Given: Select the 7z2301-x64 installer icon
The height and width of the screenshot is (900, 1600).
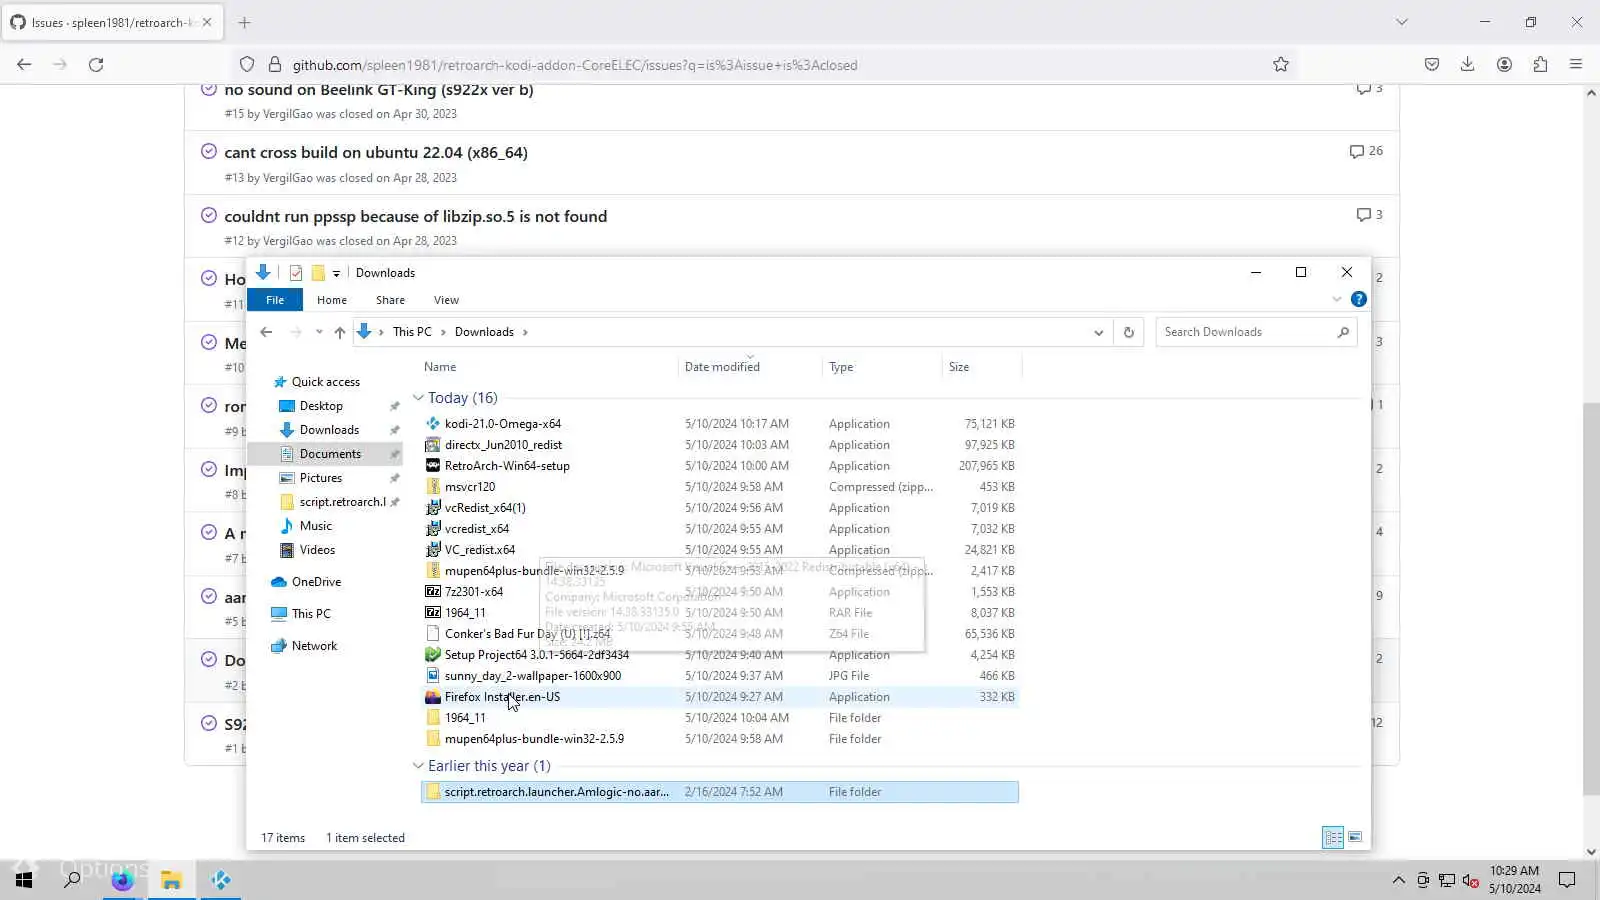Looking at the screenshot, I should [433, 592].
